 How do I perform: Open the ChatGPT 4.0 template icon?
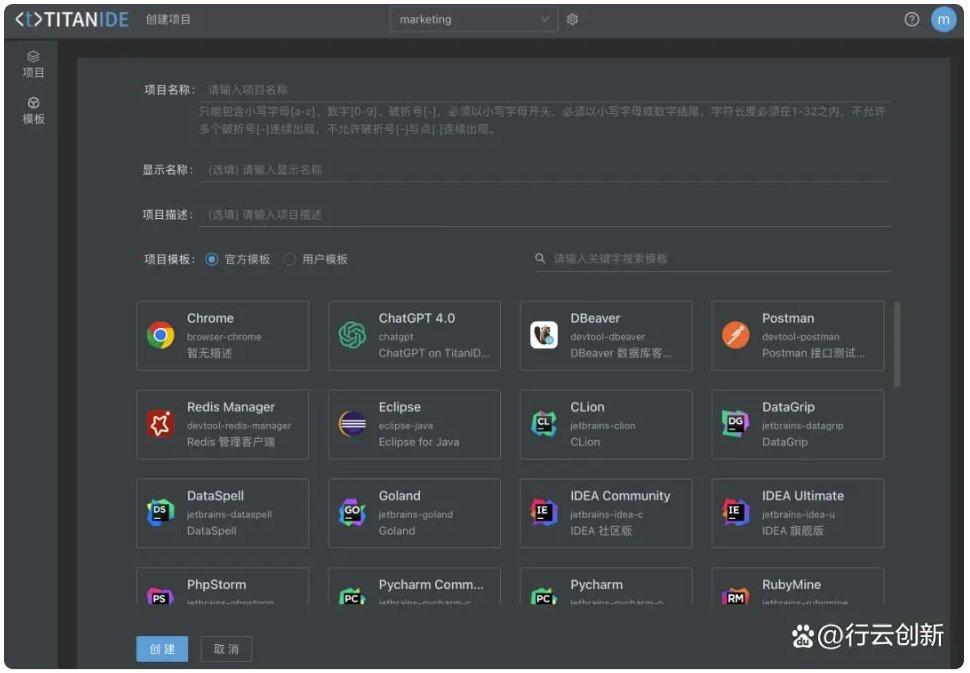pyautogui.click(x=352, y=334)
